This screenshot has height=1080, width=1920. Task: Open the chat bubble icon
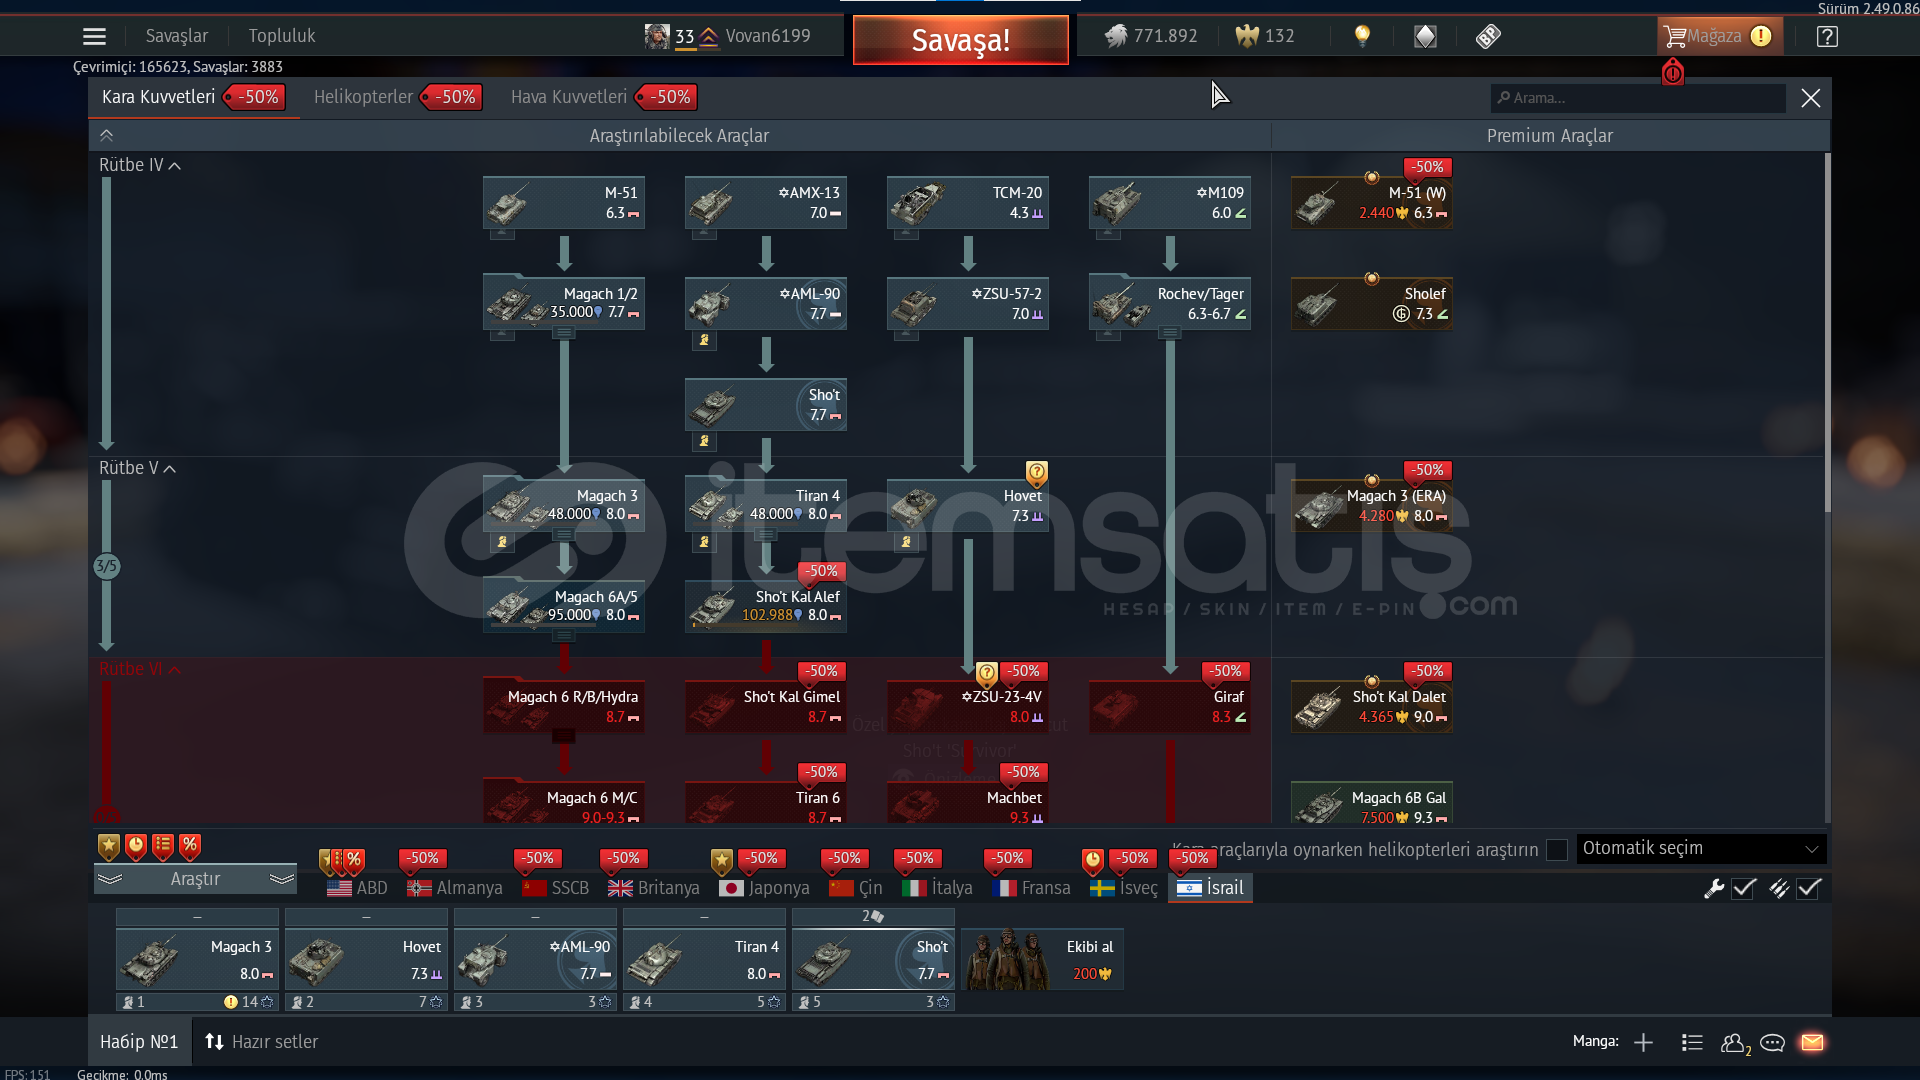click(x=1772, y=1043)
